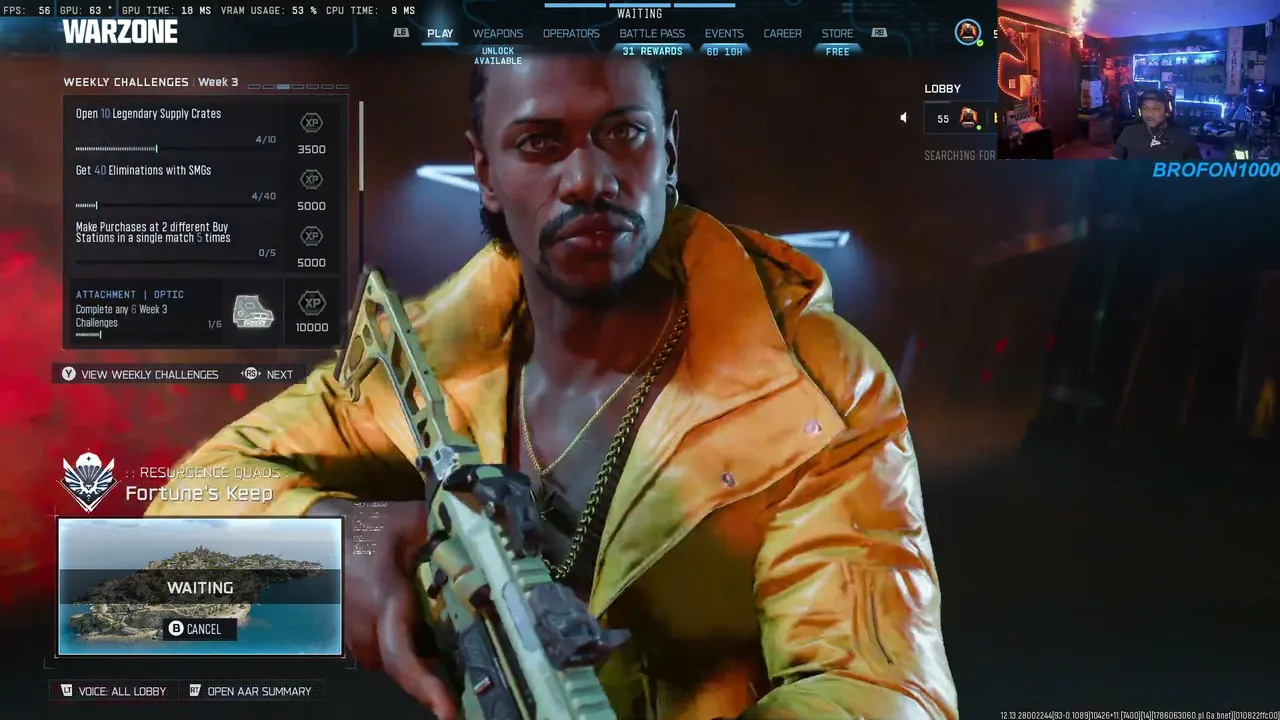Click the 6D 10H timer under Events
This screenshot has width=1280, height=720.
click(724, 51)
